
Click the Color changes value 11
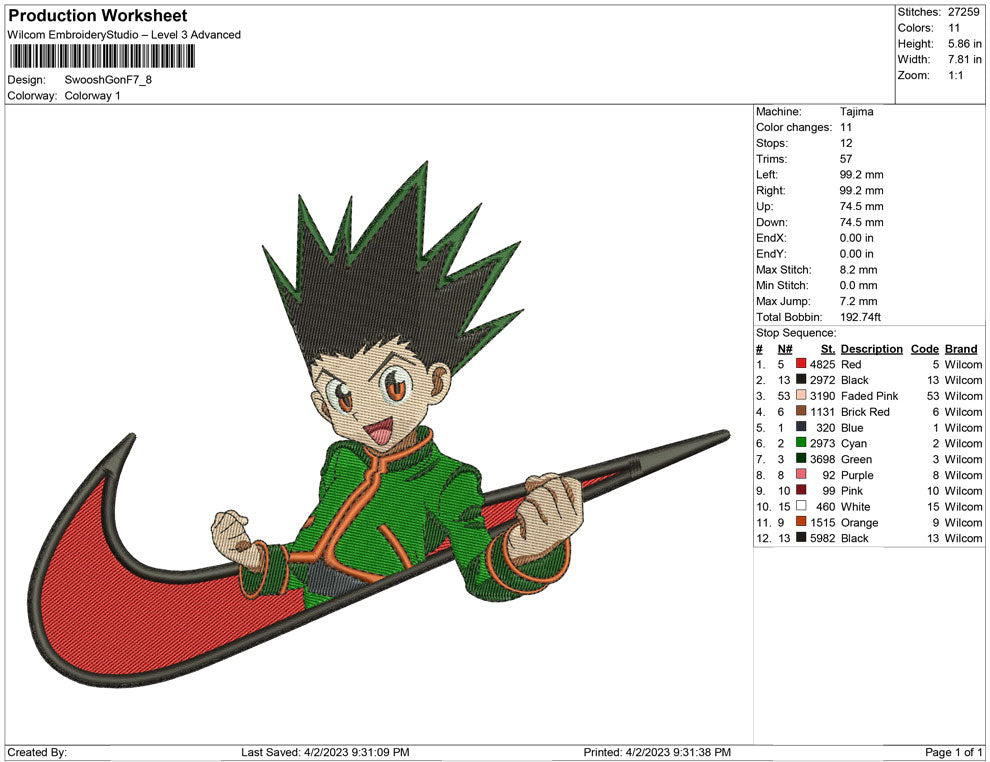click(x=845, y=127)
